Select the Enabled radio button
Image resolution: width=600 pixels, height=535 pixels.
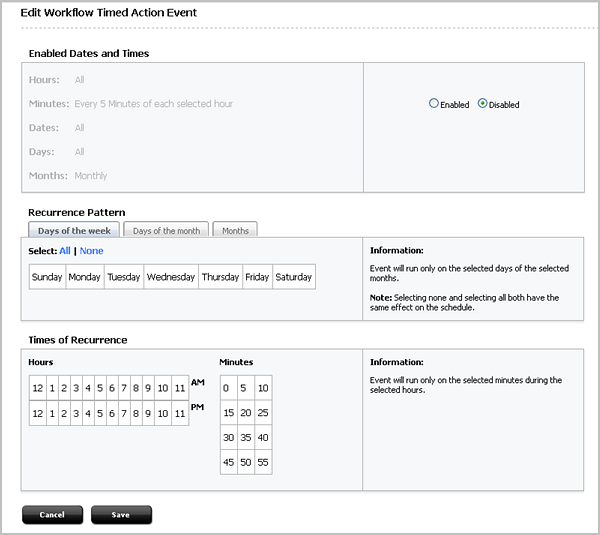(x=434, y=103)
